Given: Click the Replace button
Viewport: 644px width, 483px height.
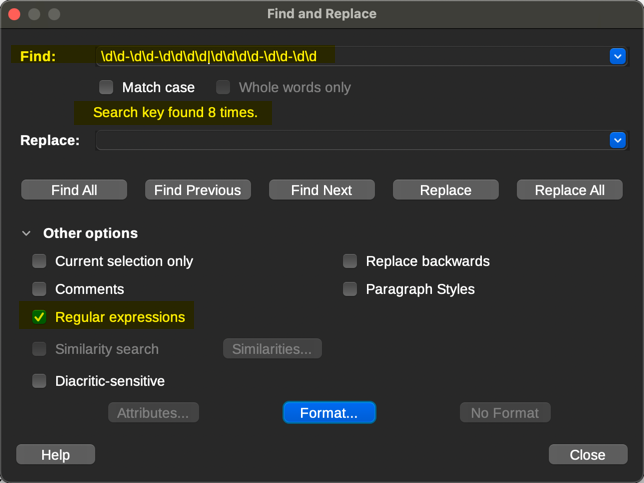Looking at the screenshot, I should pyautogui.click(x=445, y=190).
